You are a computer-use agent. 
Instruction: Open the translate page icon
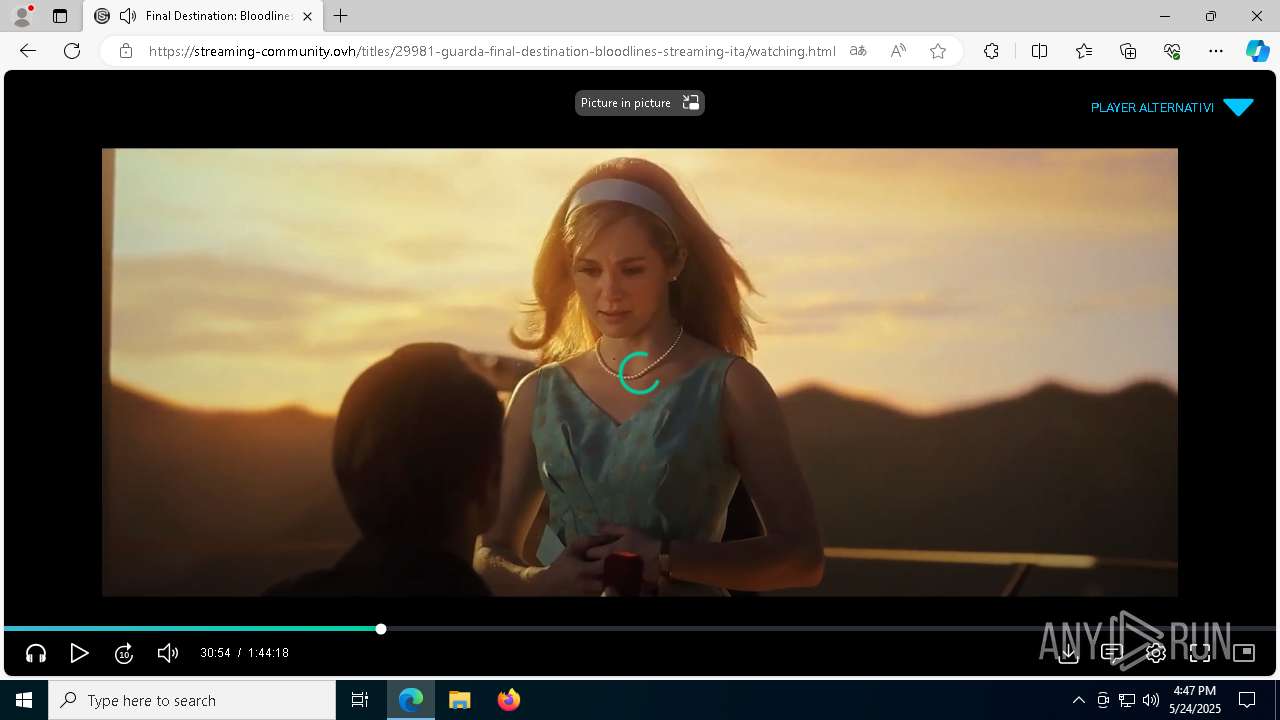(858, 51)
